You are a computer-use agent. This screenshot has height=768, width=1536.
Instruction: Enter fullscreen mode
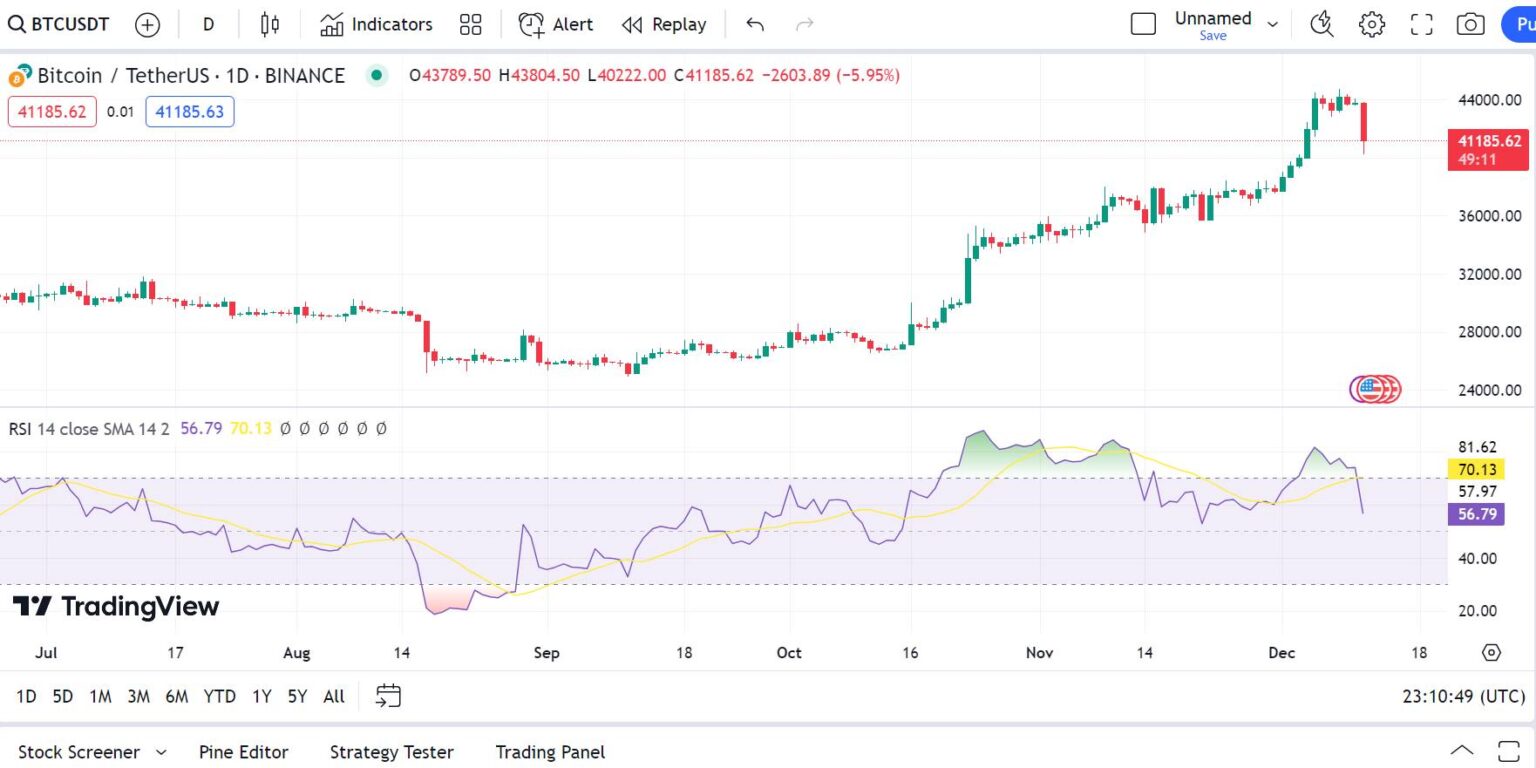tap(1420, 24)
